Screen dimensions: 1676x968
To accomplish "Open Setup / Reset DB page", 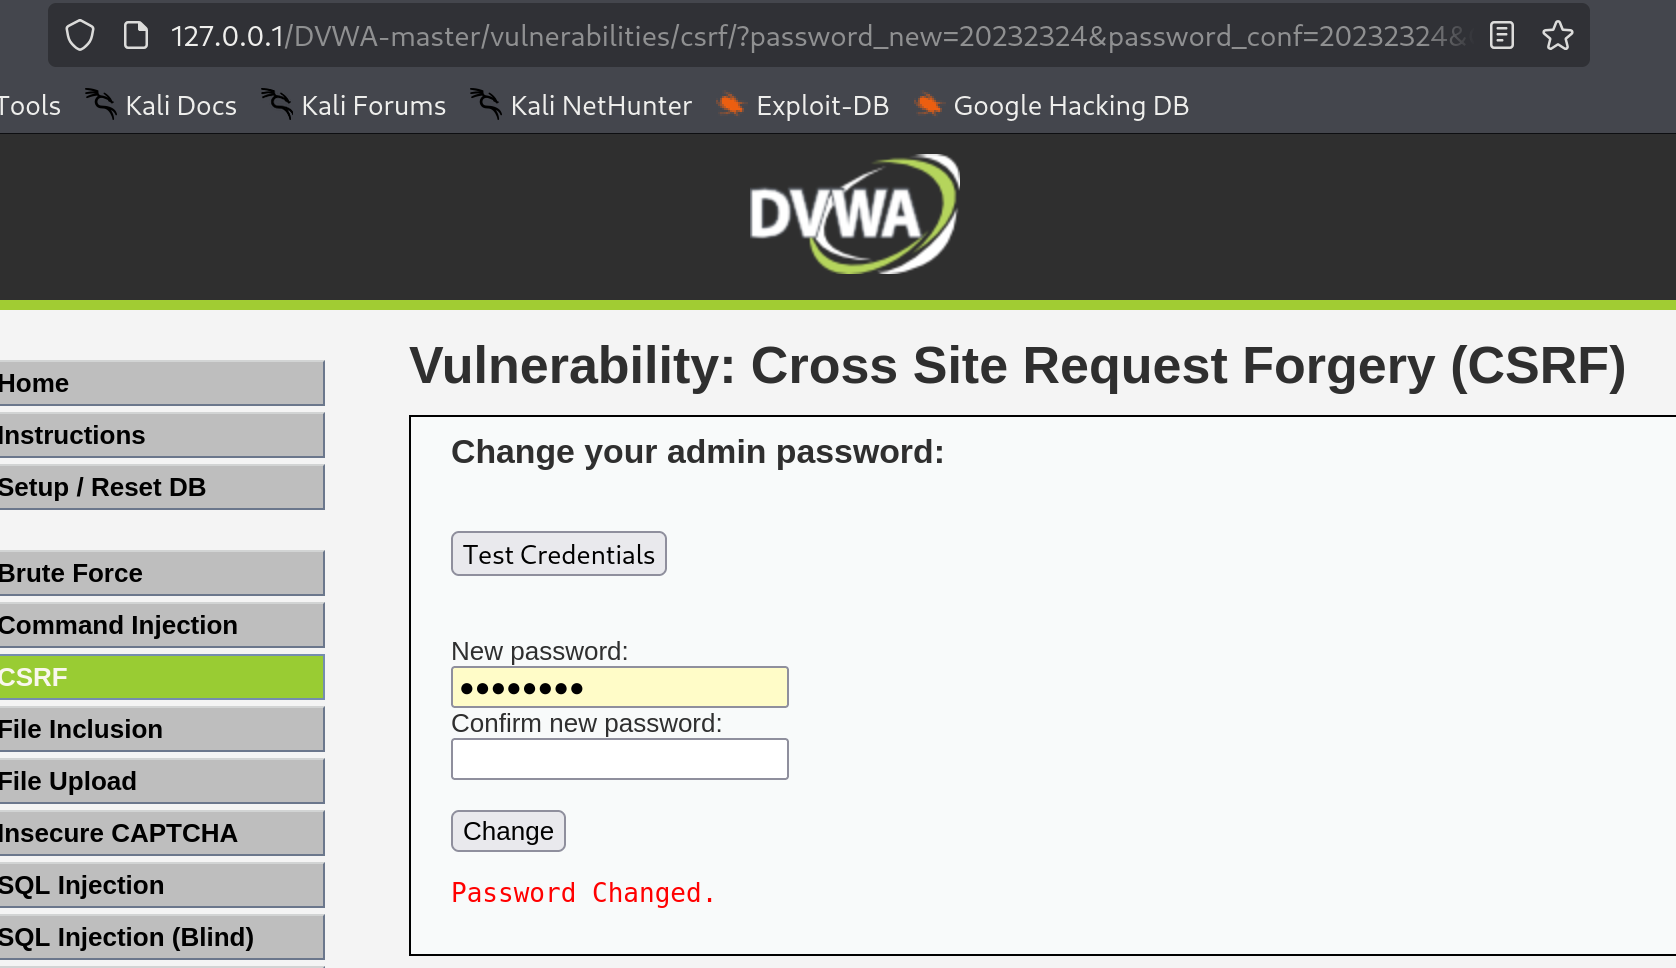I will click(x=160, y=487).
